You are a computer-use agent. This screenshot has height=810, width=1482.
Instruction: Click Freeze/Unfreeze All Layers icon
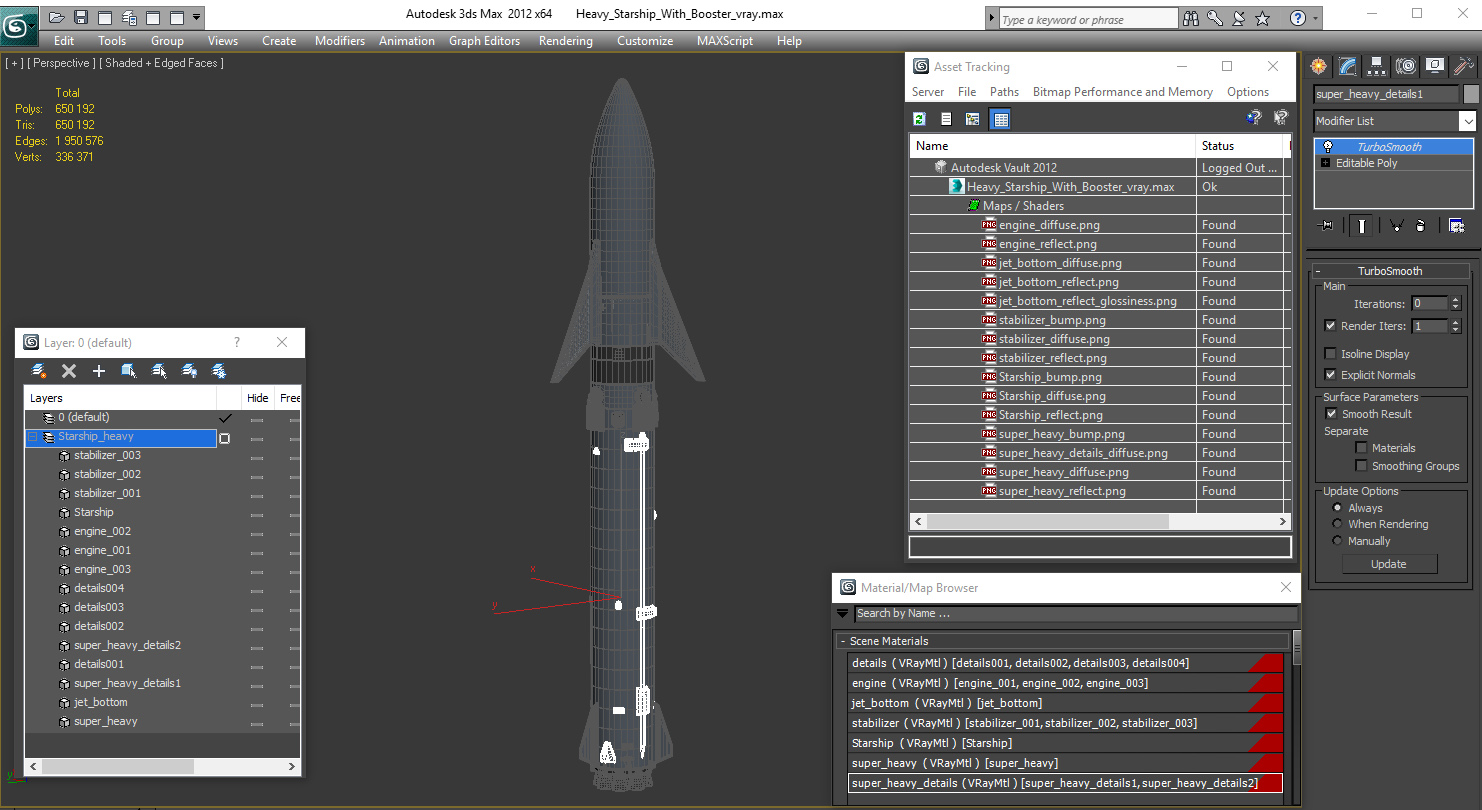click(219, 371)
